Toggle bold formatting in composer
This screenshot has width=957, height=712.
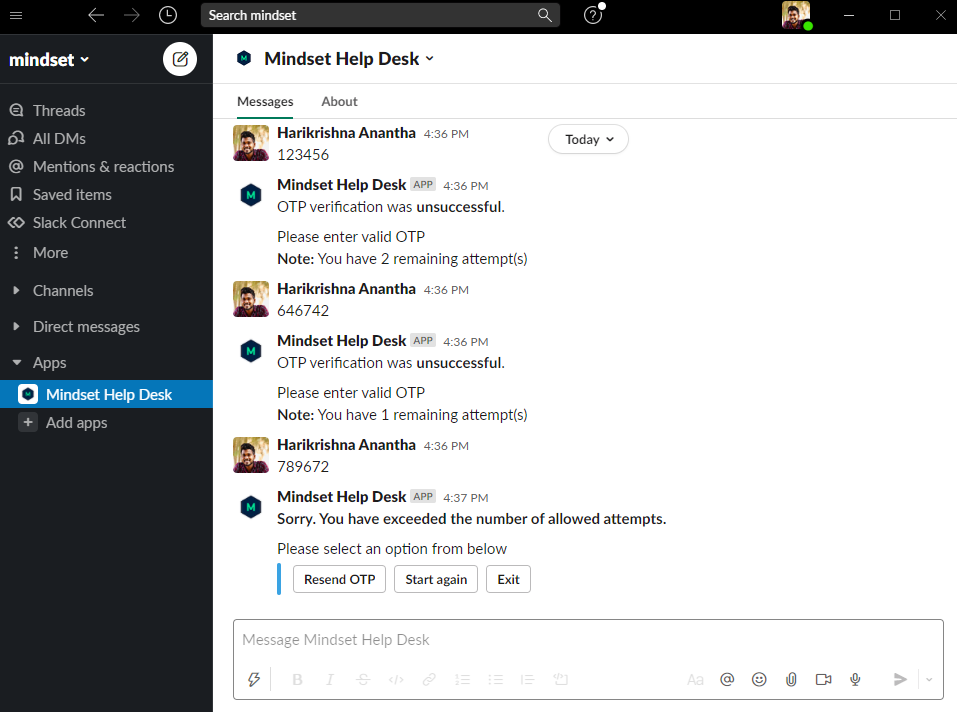(x=298, y=679)
